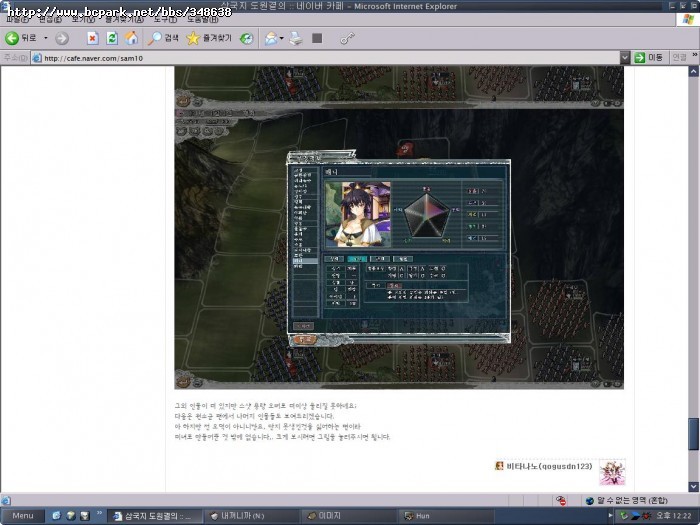Open the 보기 (View) menu
The width and height of the screenshot is (700, 525).
click(83, 19)
